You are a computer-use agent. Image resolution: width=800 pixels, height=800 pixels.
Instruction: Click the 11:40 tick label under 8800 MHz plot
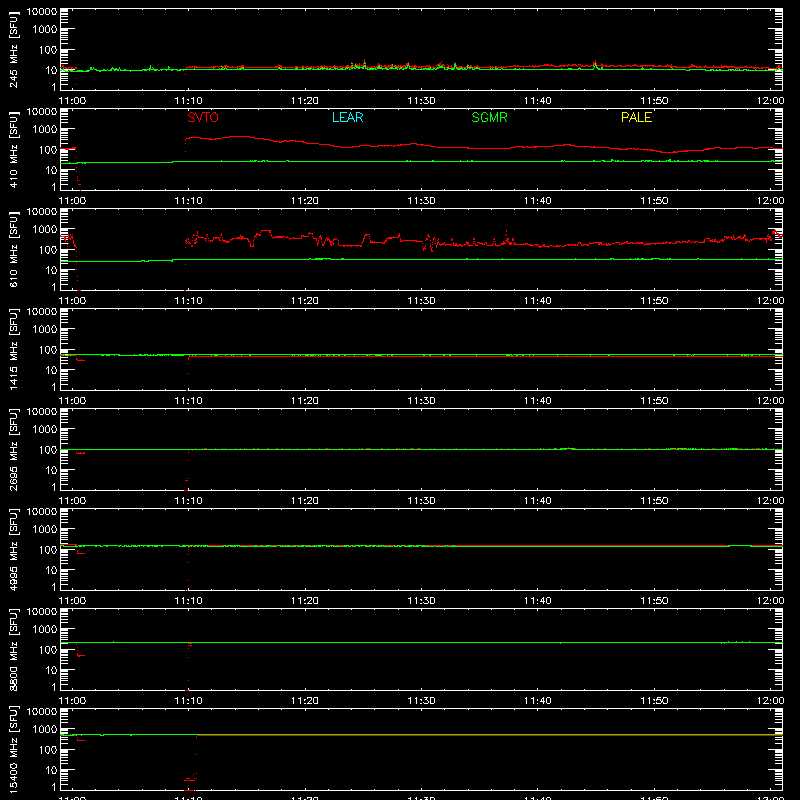point(538,701)
